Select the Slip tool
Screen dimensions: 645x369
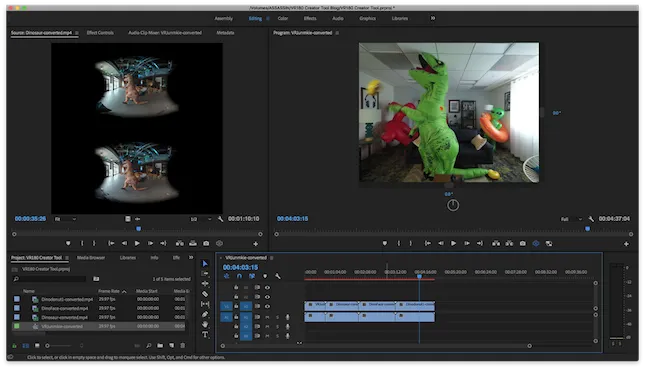[205, 304]
